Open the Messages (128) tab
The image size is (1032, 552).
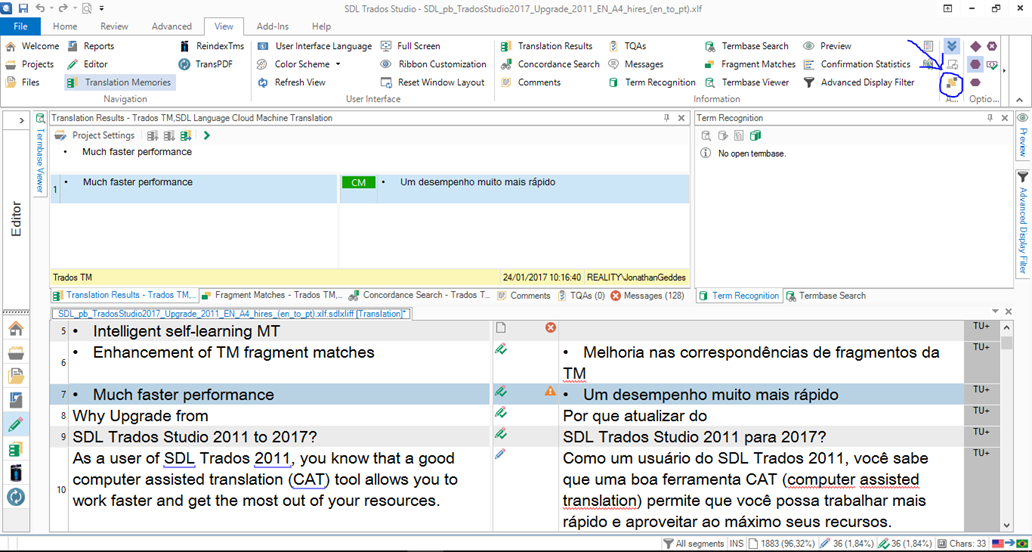coord(648,295)
